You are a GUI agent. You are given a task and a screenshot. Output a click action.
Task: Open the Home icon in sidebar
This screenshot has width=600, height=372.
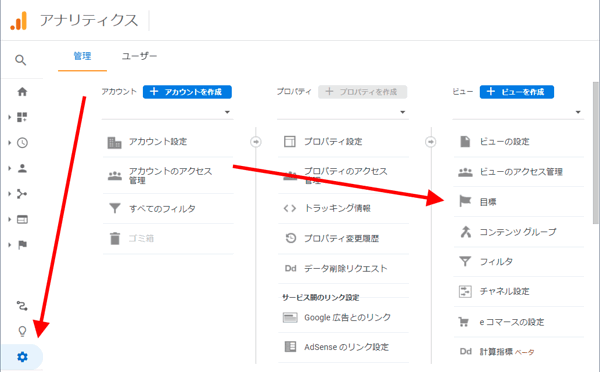(x=22, y=92)
